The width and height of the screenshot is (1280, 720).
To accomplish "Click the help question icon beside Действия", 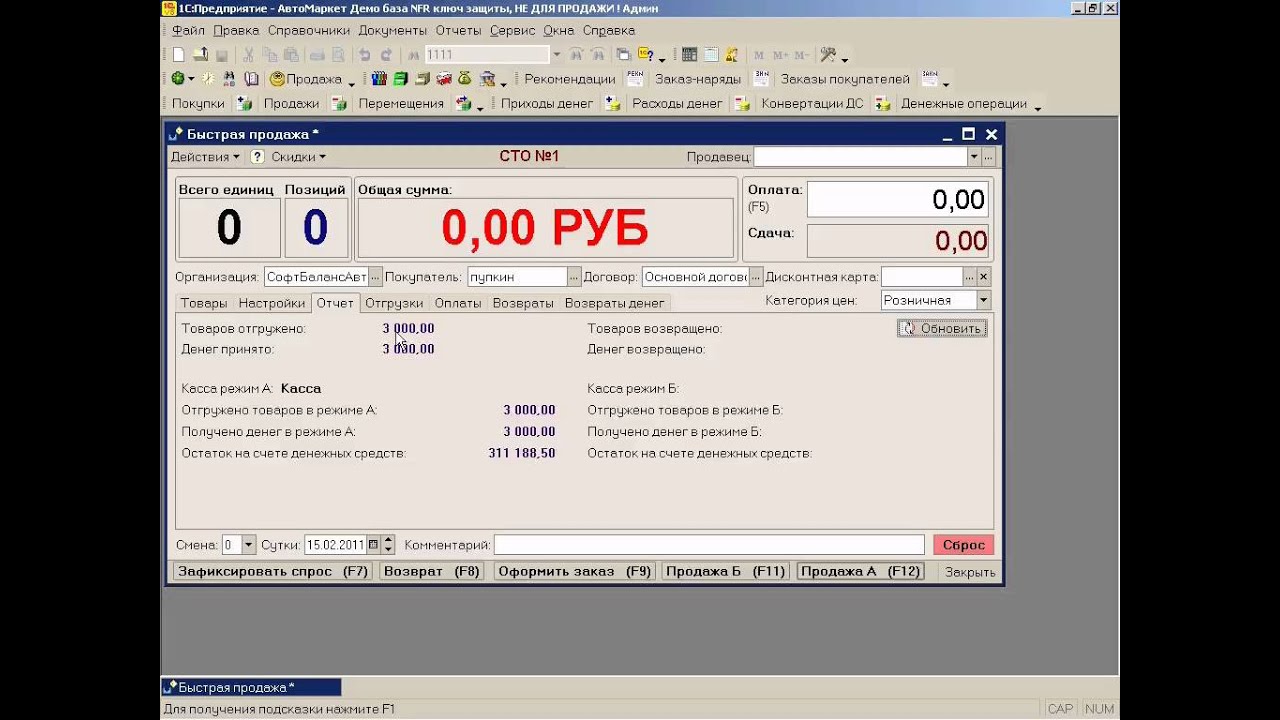I will click(257, 157).
